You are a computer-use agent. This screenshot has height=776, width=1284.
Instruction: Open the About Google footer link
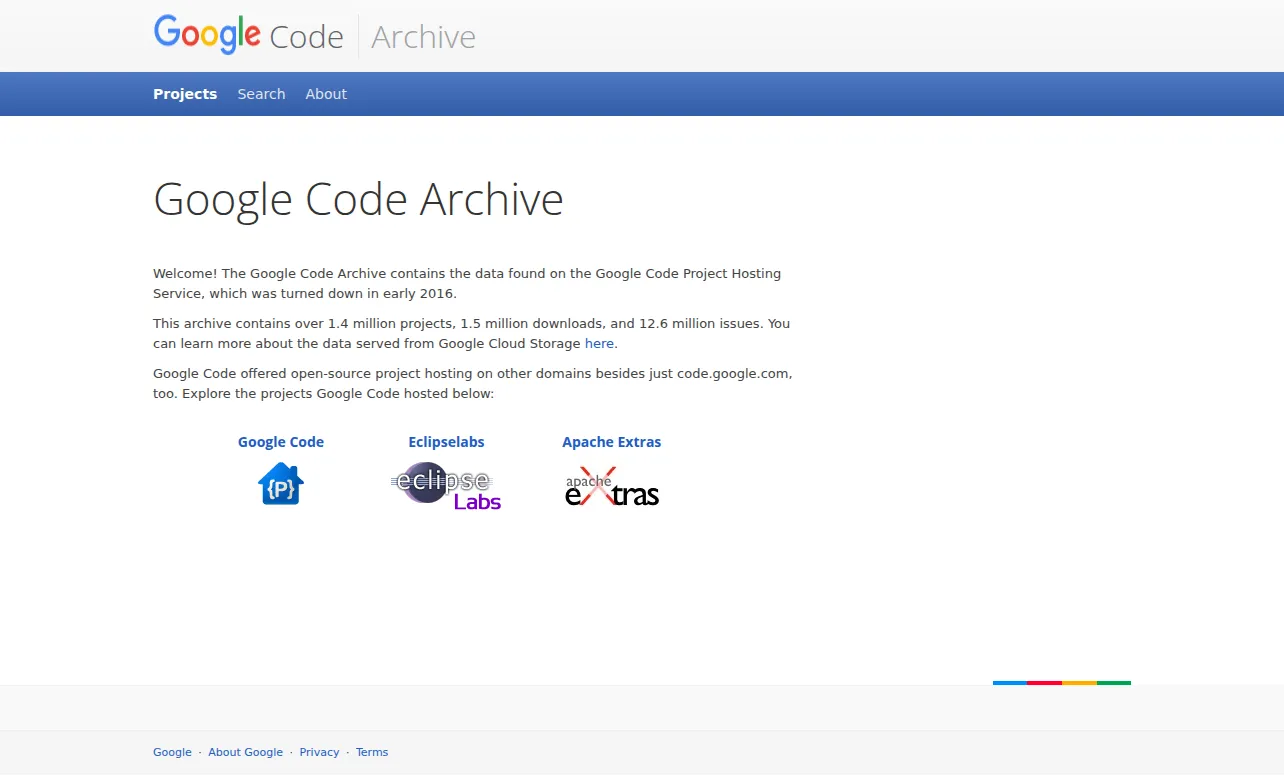click(x=246, y=752)
